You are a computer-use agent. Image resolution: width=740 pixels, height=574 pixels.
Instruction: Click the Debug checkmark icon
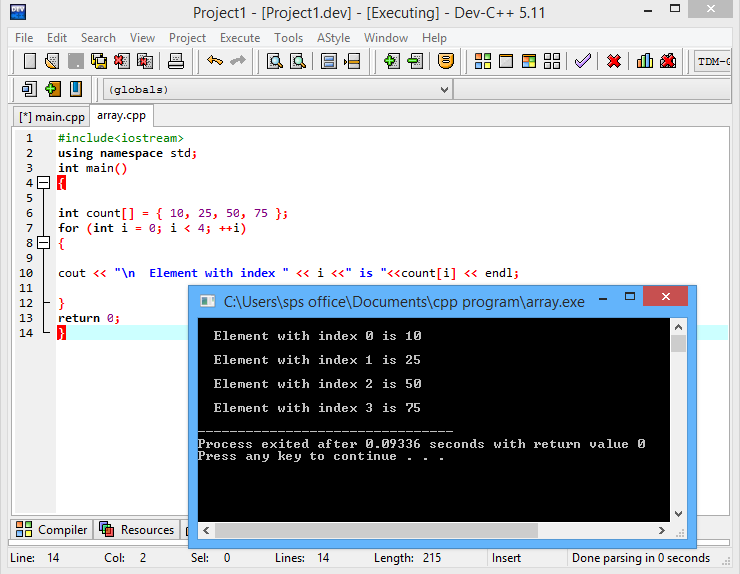click(583, 61)
